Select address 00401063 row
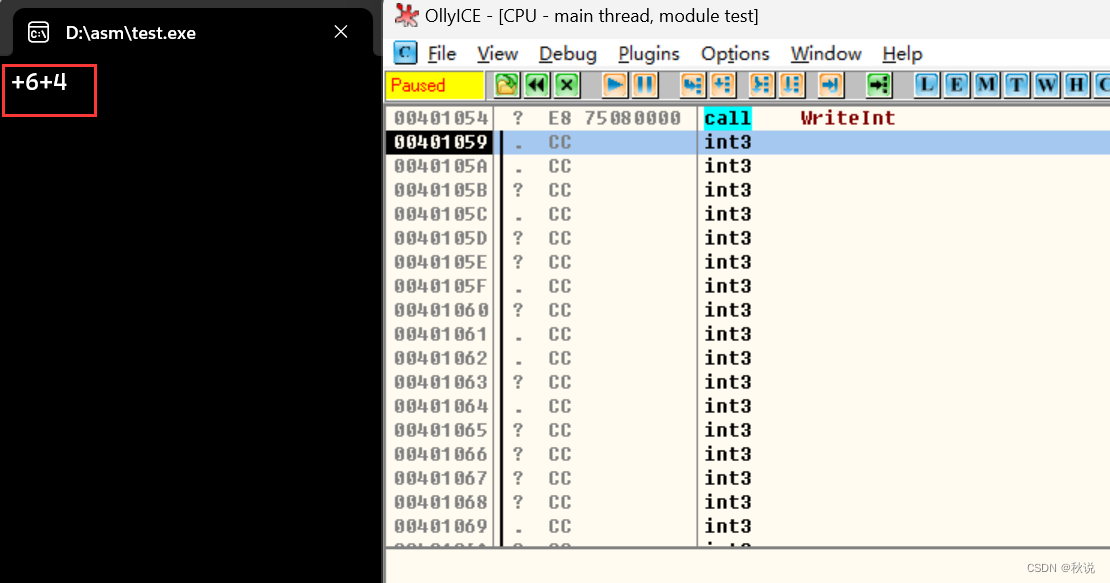 [440, 383]
